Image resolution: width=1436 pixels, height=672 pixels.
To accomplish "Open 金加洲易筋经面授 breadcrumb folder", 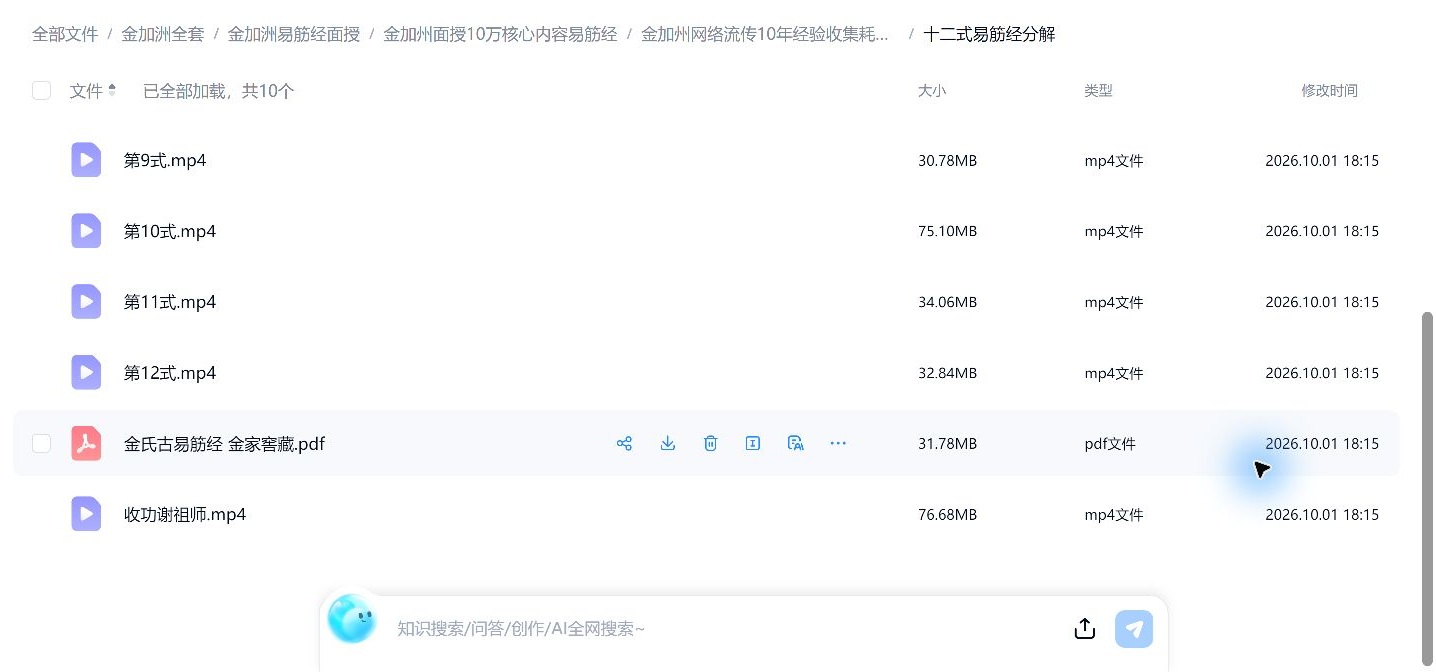I will [294, 34].
